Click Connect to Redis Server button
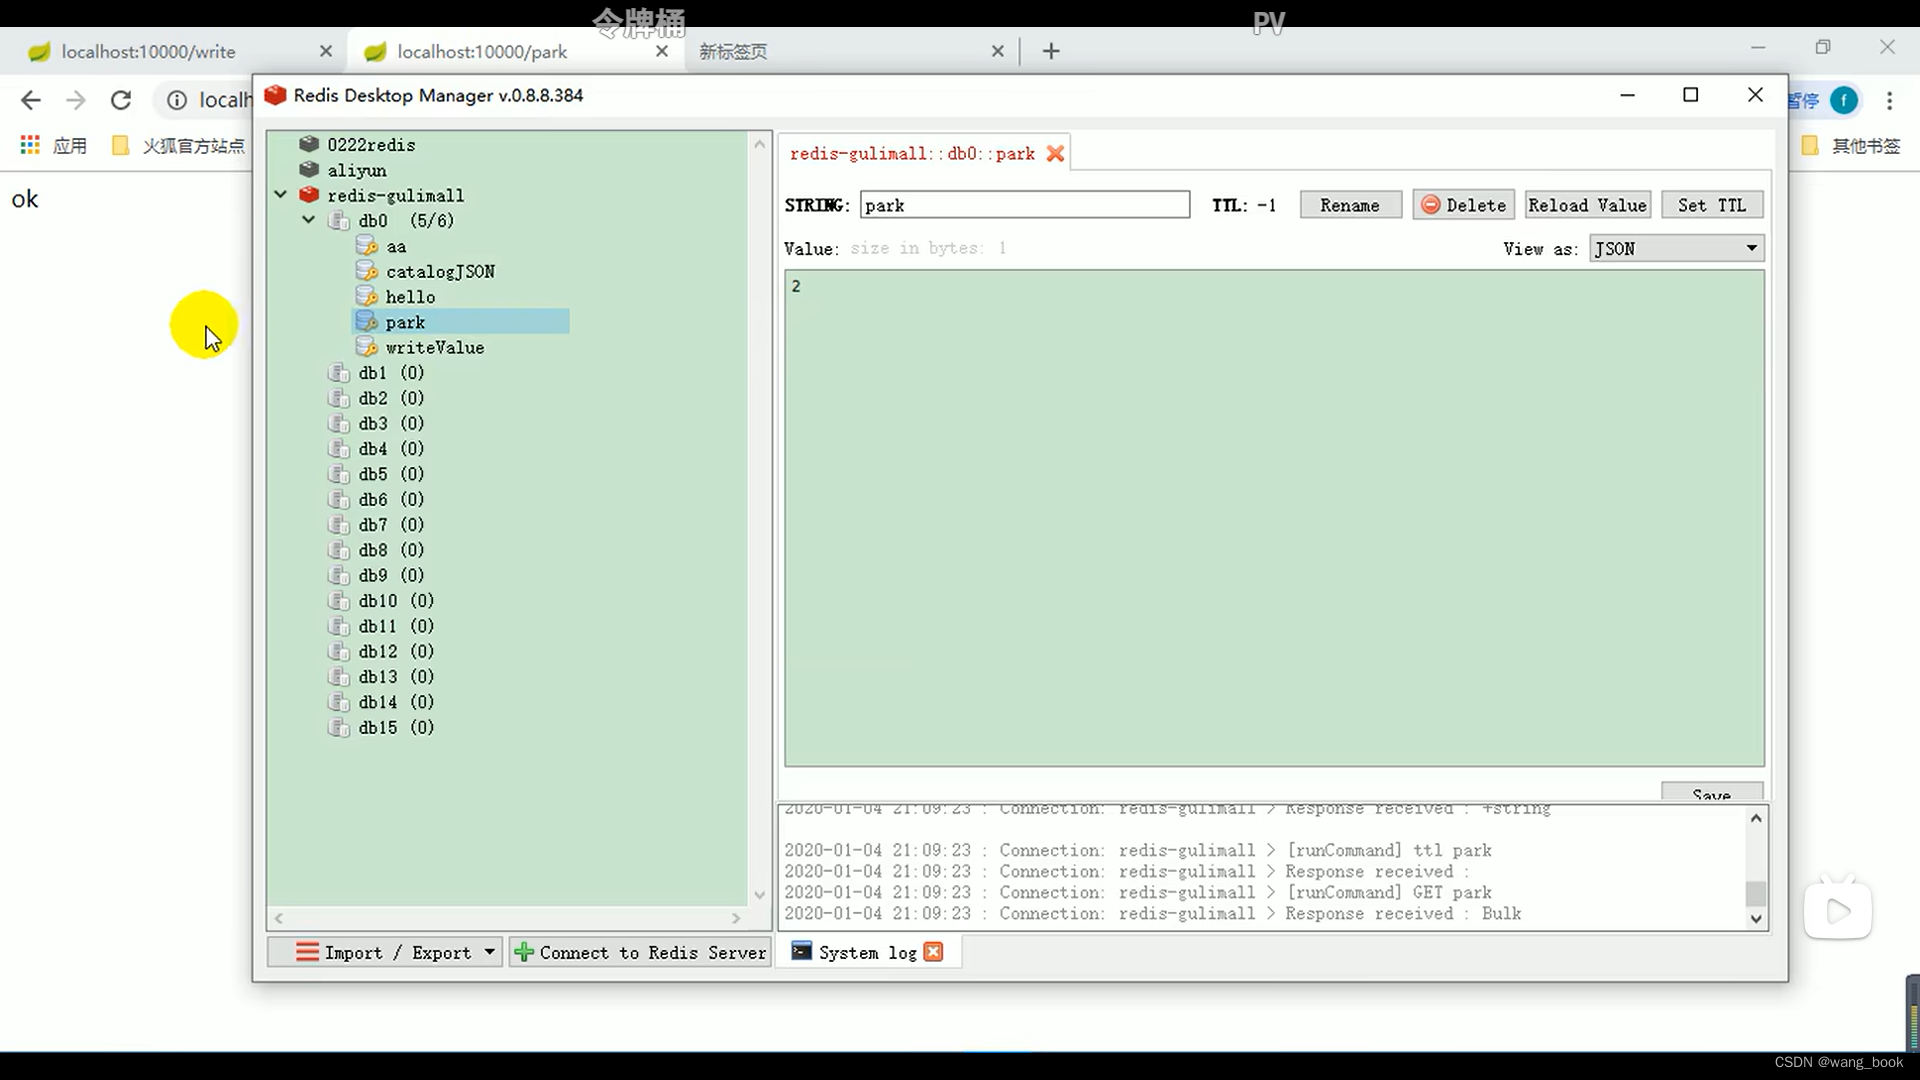Image resolution: width=1920 pixels, height=1080 pixels. tap(640, 952)
